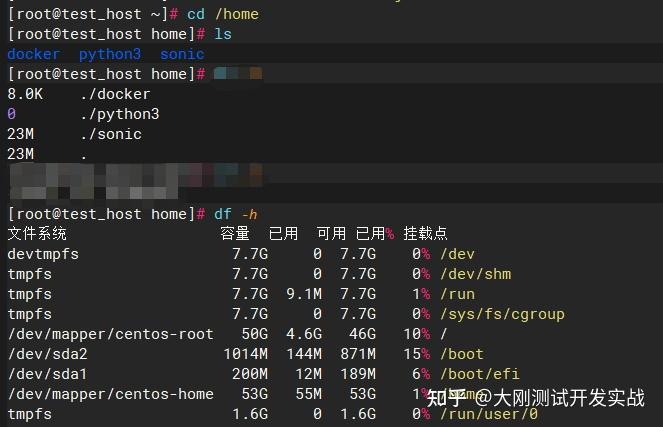Click the ./python3 entry in du output
The image size is (663, 427).
120,114
